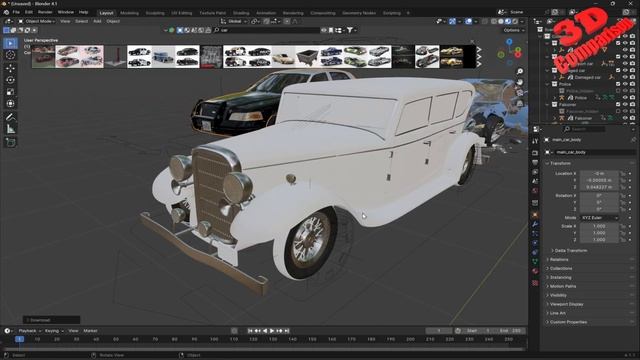
Task: Open the Texture properties tab
Action: (x=535, y=282)
